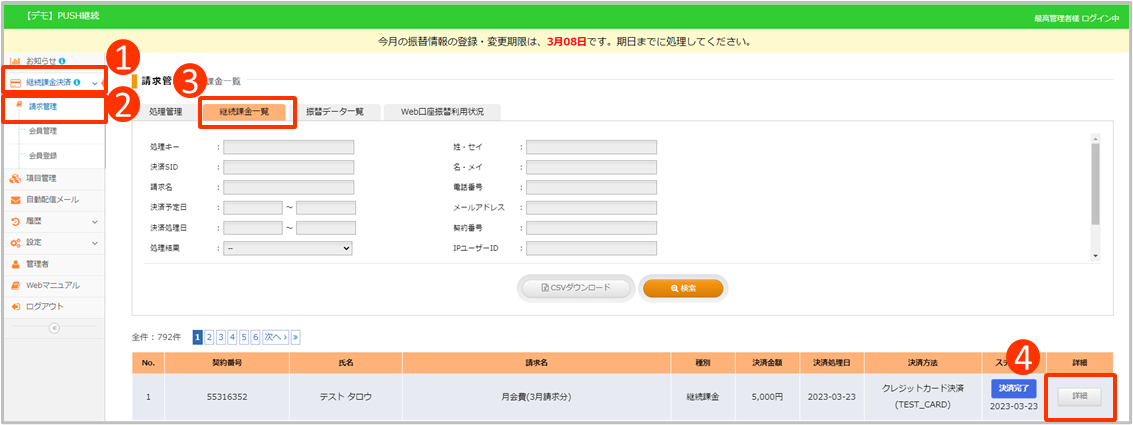Click the 項目管理 icon in sidebar
This screenshot has height=425, width=1133.
[16, 179]
